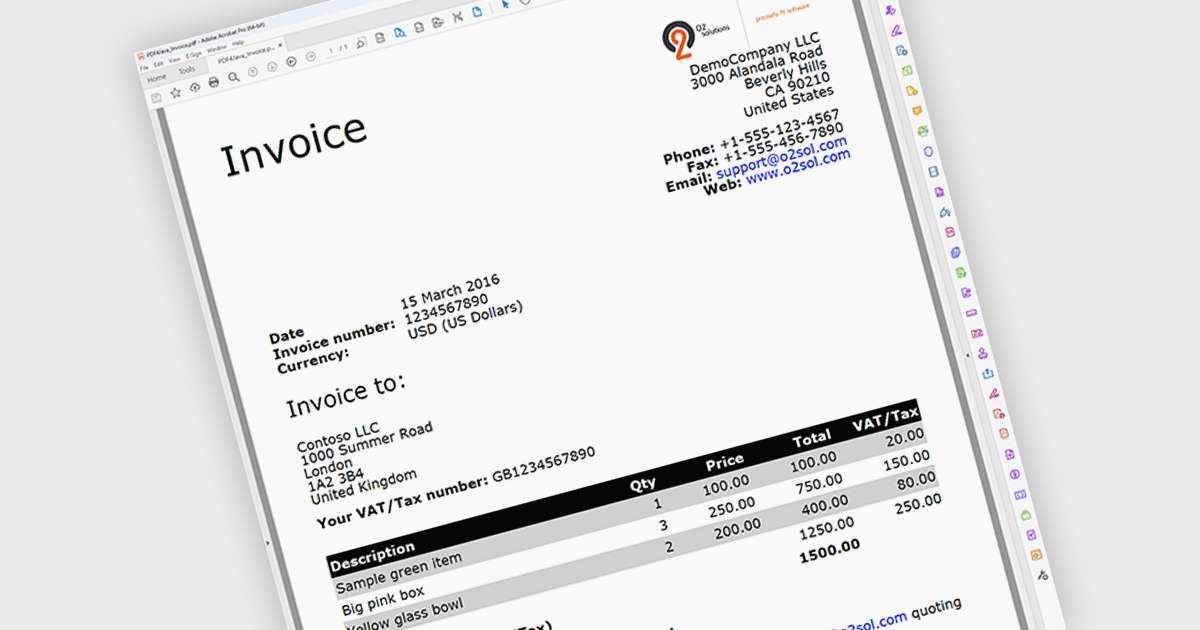Click invoice number 1234567890
The height and width of the screenshot is (630, 1200).
coord(446,309)
